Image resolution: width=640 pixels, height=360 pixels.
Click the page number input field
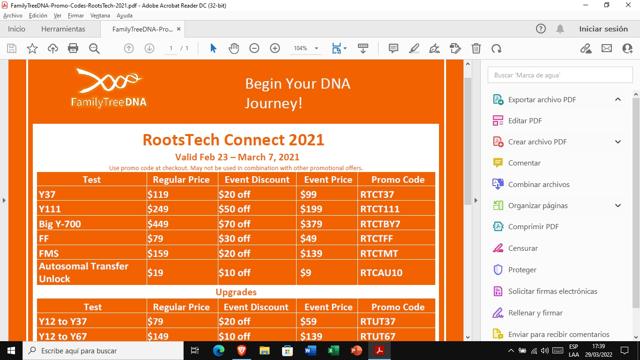pyautogui.click(x=171, y=48)
